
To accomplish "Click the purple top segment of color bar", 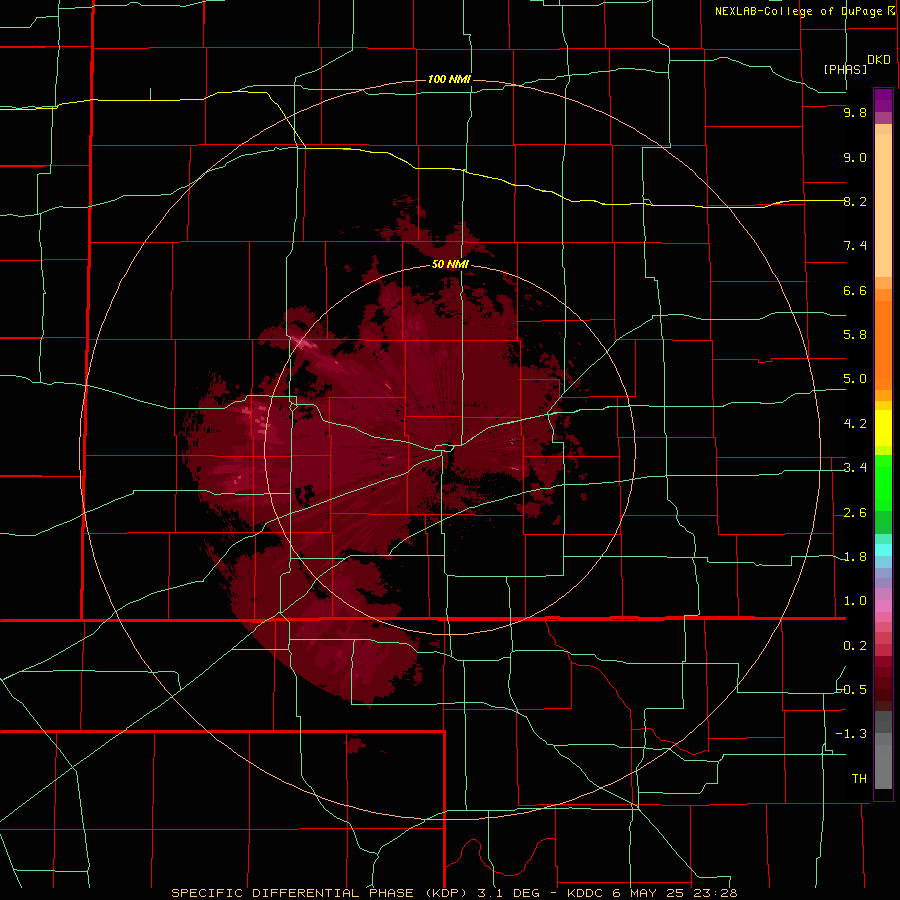I will [x=883, y=100].
